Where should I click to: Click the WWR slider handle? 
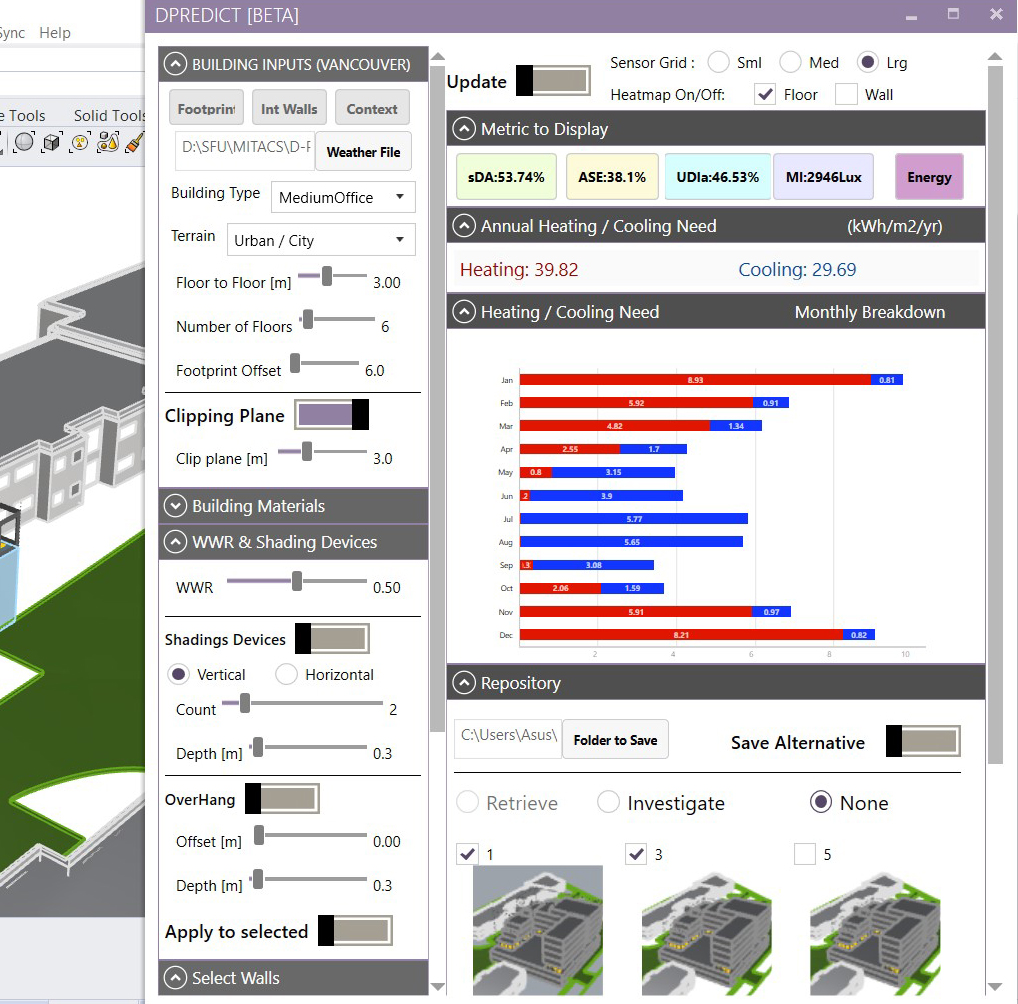[297, 581]
